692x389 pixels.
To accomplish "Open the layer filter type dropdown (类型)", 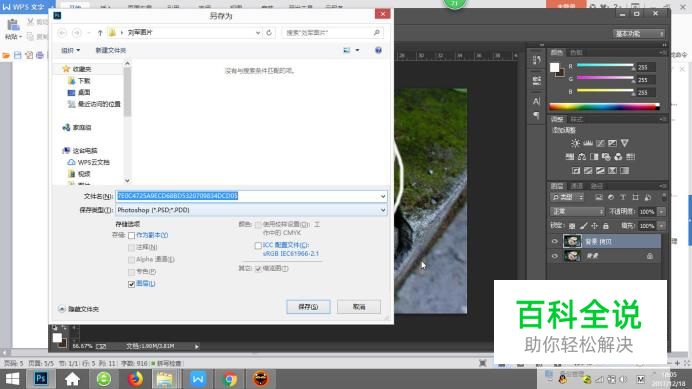I will pos(568,197).
